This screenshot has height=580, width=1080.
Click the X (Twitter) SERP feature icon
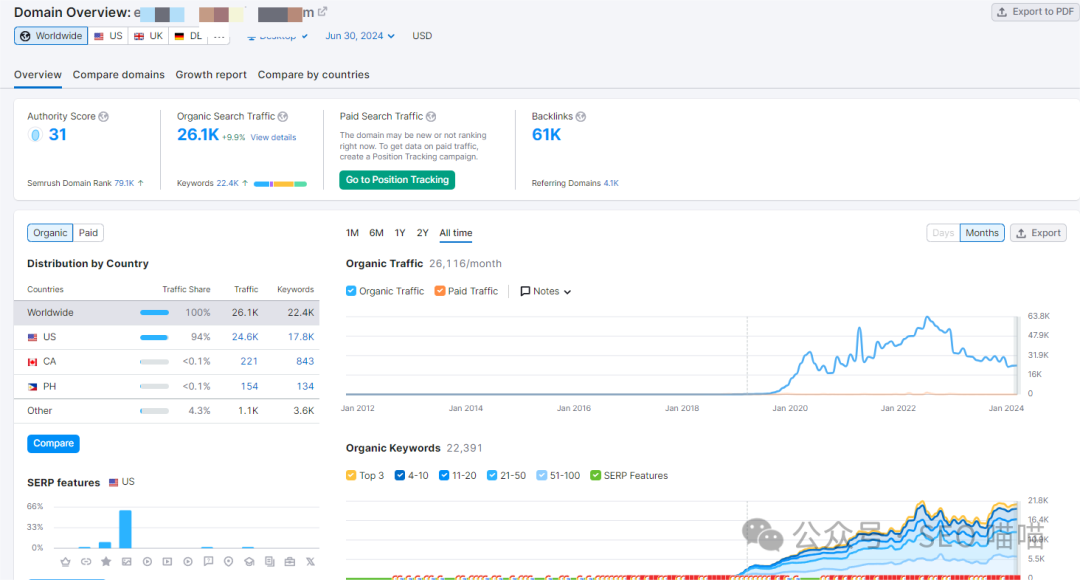click(310, 562)
